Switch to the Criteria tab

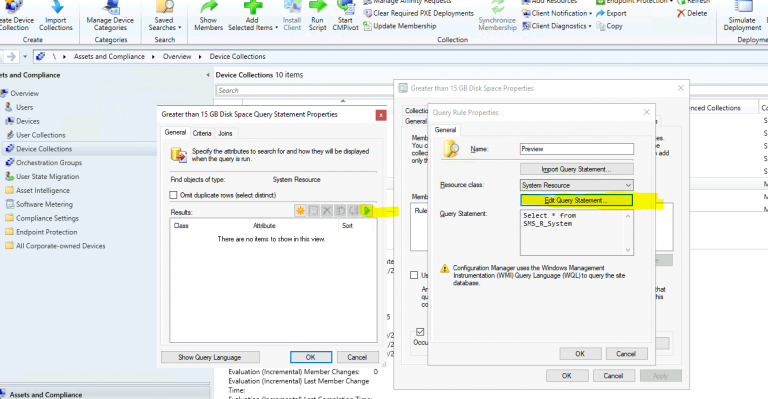(x=202, y=133)
